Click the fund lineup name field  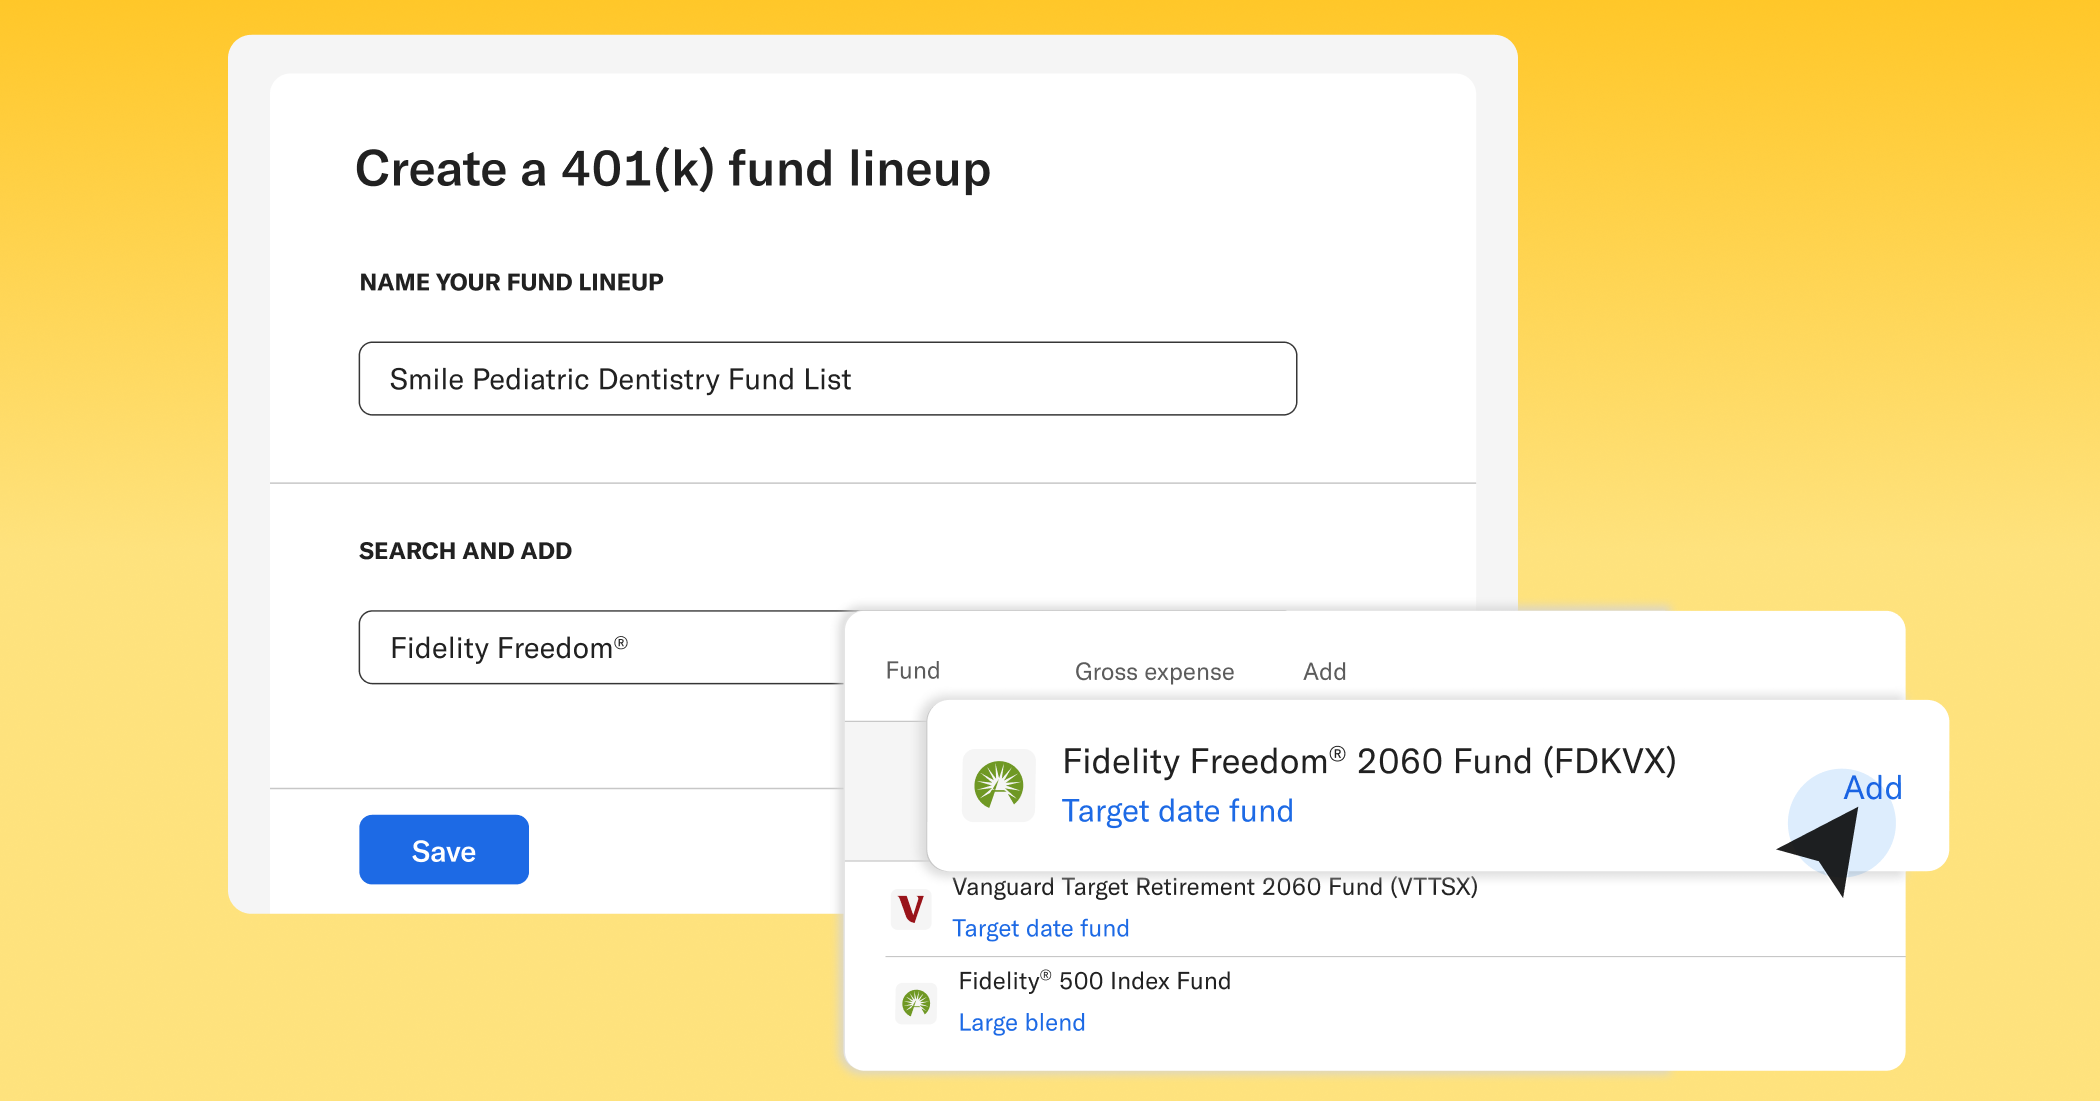point(827,378)
